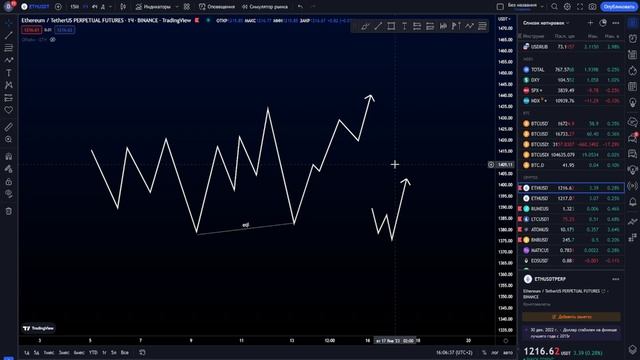The image size is (640, 360).
Task: Click the undo arrow in top toolbar
Action: tap(300, 7)
